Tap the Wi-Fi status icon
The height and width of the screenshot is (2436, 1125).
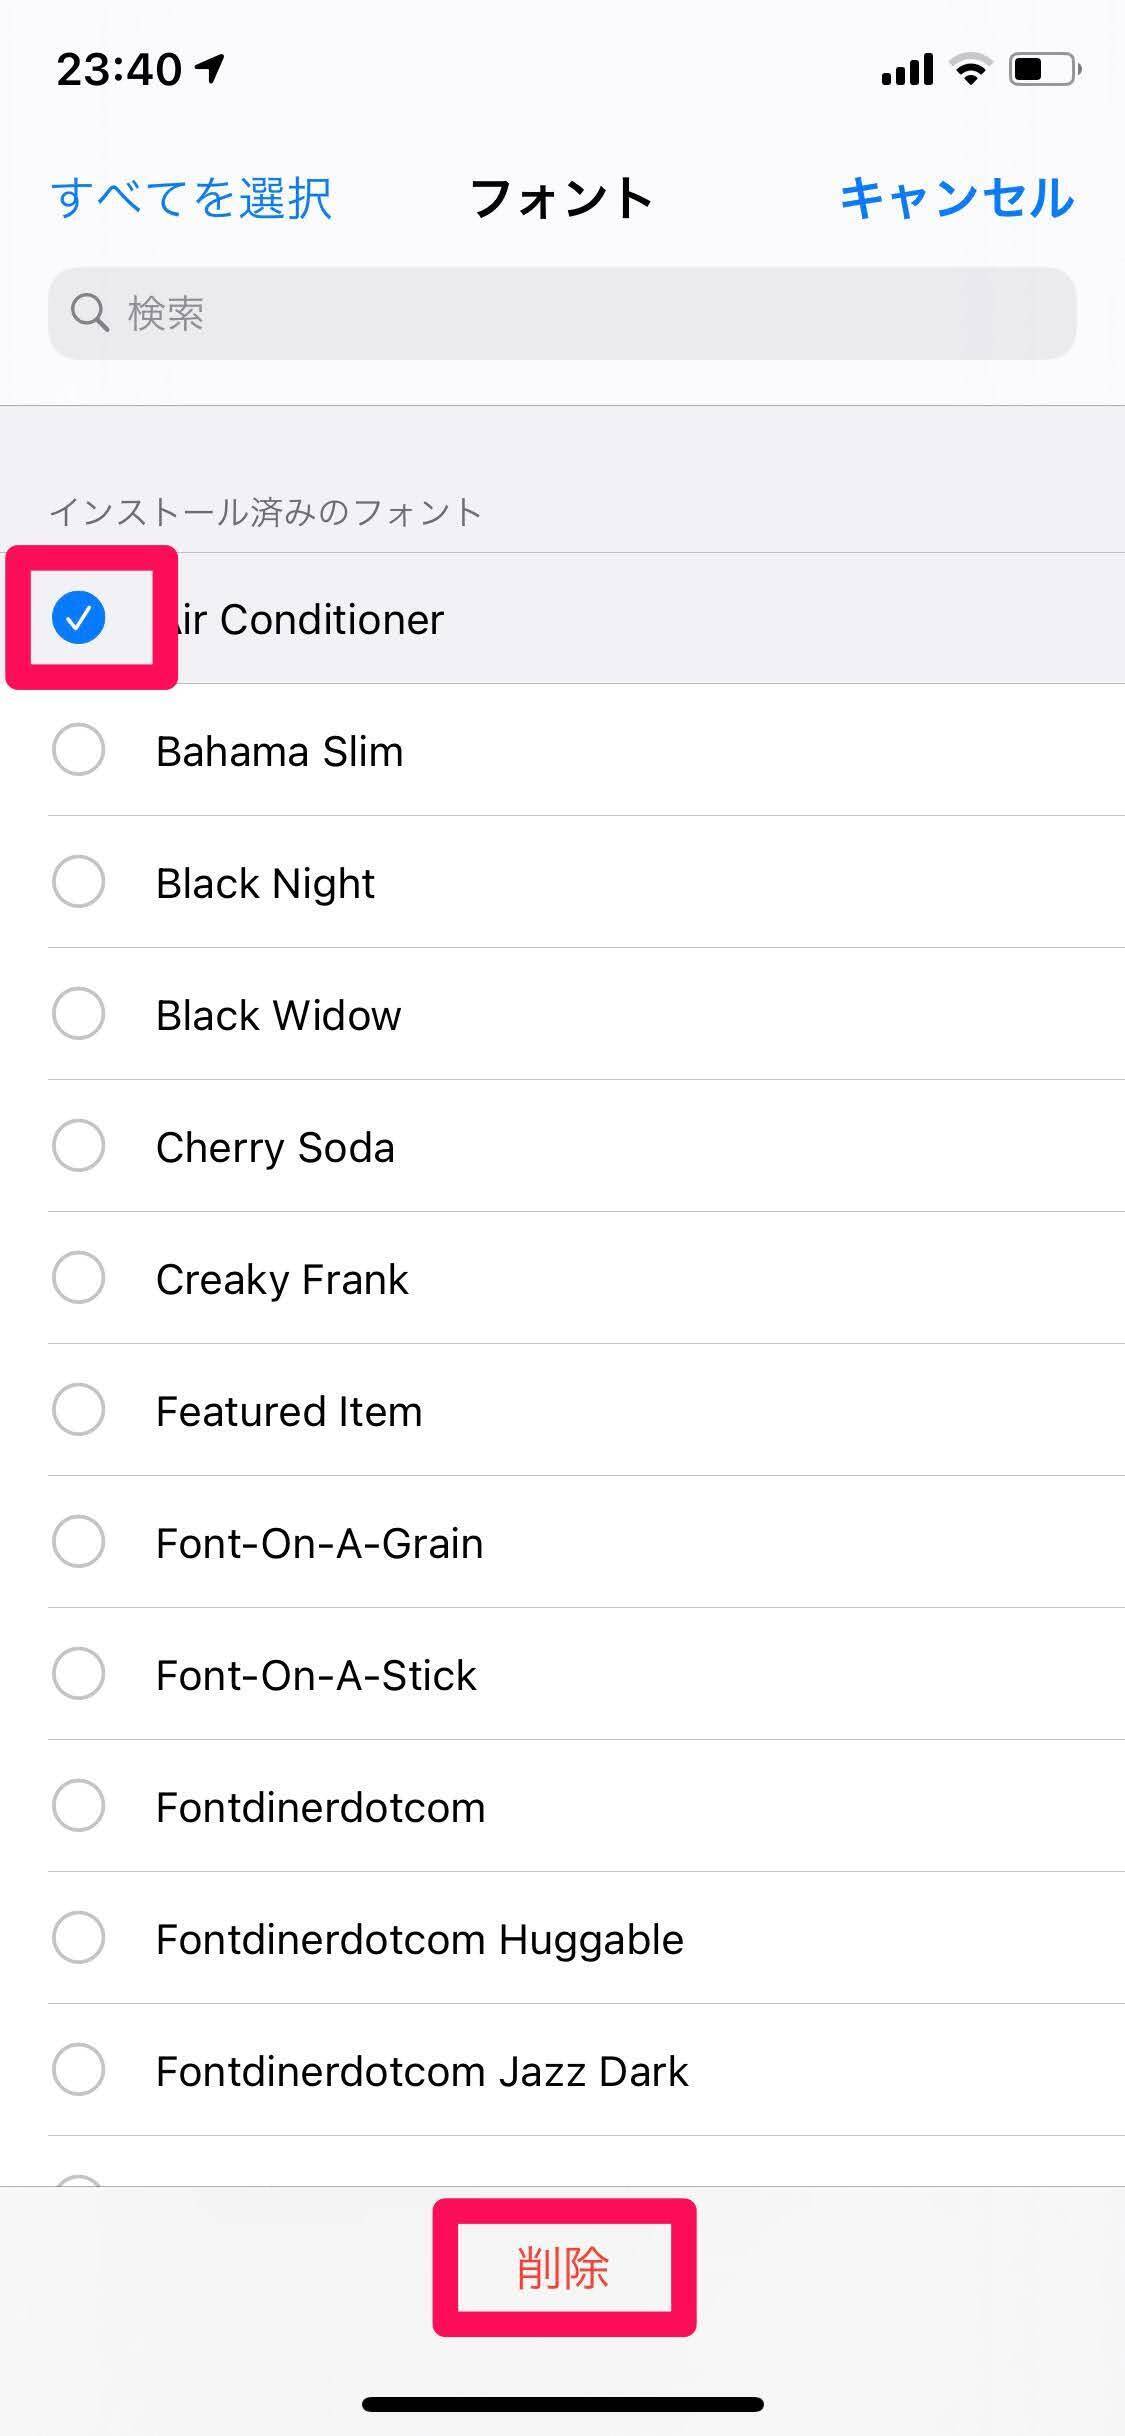pos(969,70)
